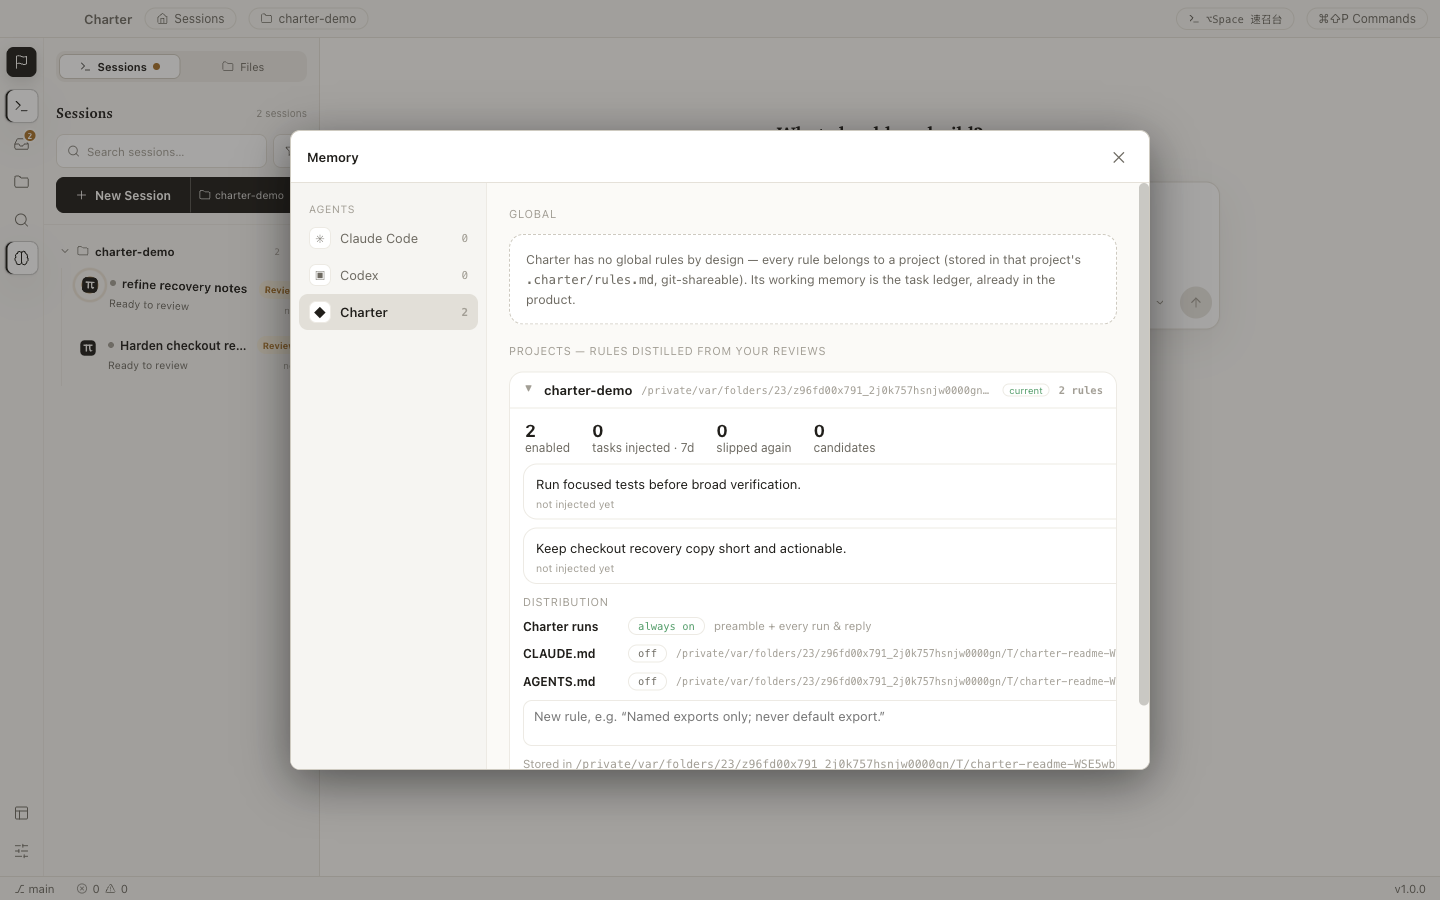Focus the New rule input field
The width and height of the screenshot is (1440, 900).
(x=819, y=723)
